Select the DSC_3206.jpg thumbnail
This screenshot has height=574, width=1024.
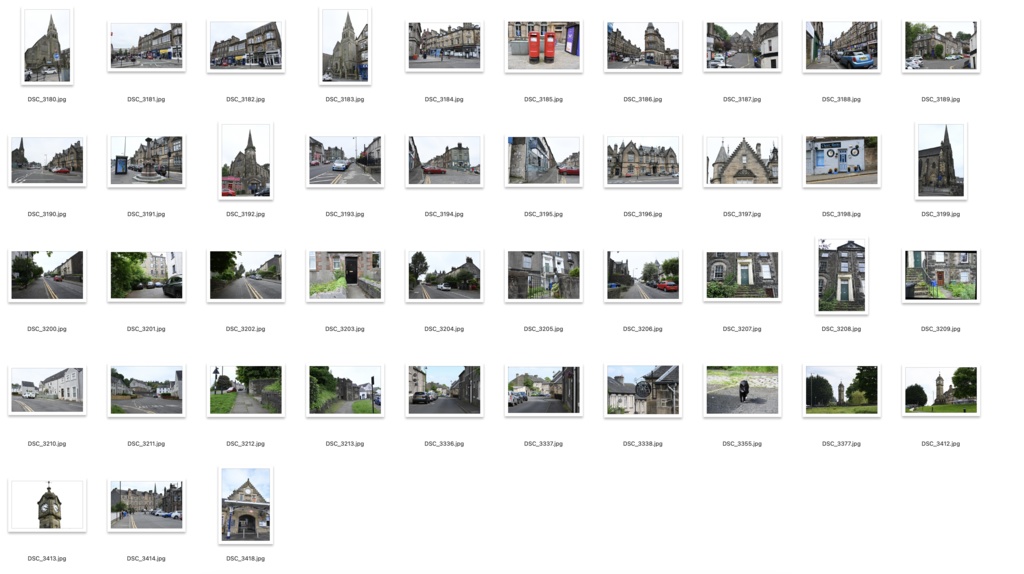point(643,276)
